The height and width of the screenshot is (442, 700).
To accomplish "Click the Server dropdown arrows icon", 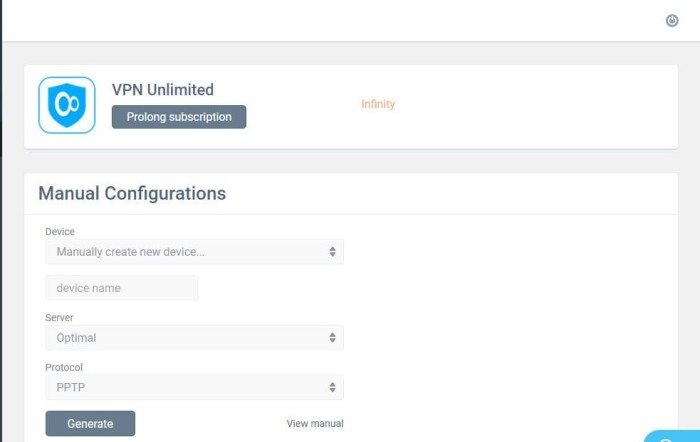I will pyautogui.click(x=332, y=338).
